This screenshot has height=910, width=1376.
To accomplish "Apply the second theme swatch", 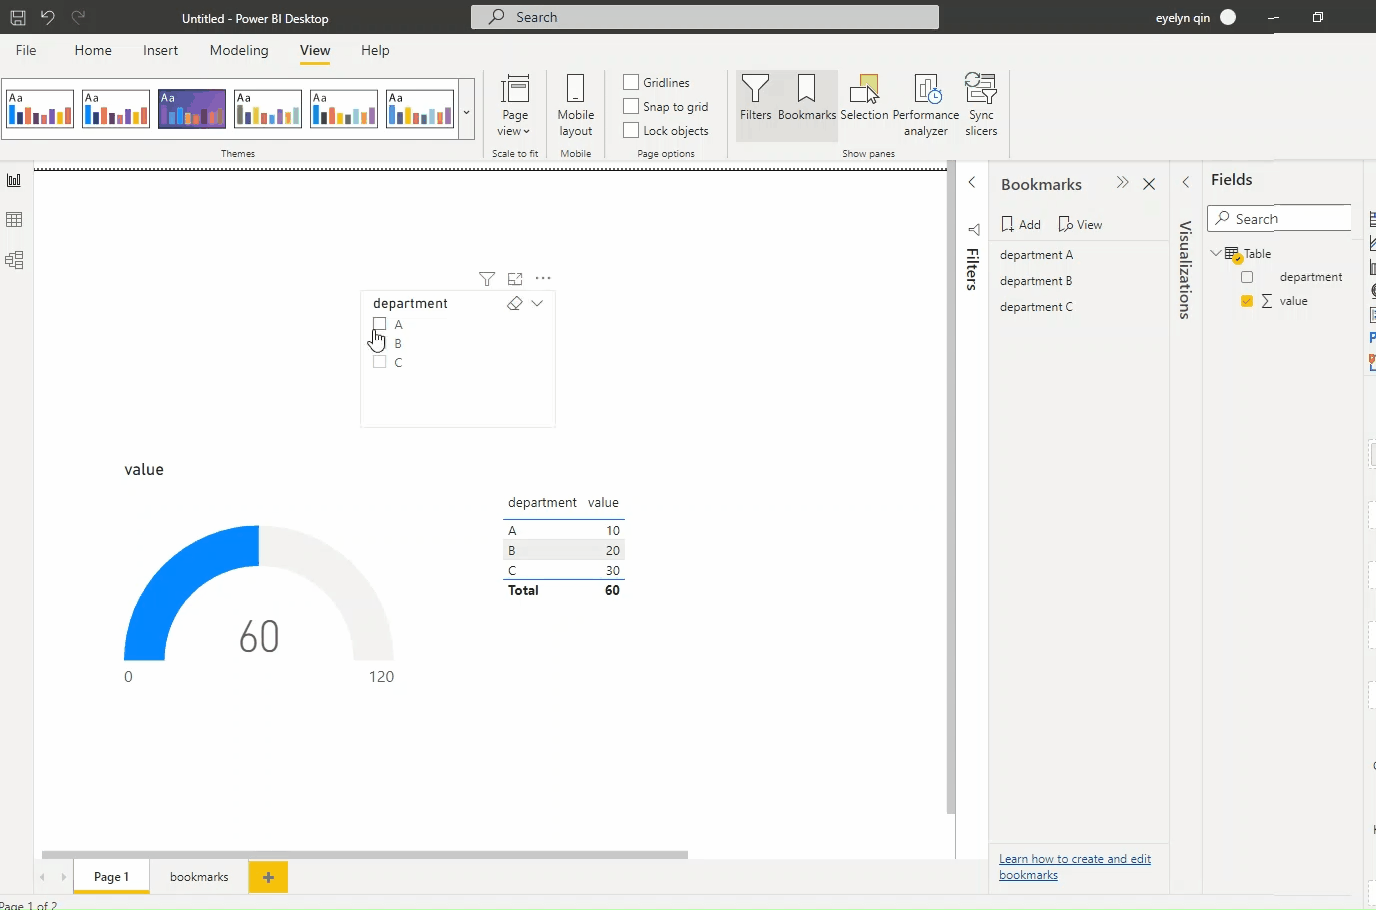I will [116, 109].
